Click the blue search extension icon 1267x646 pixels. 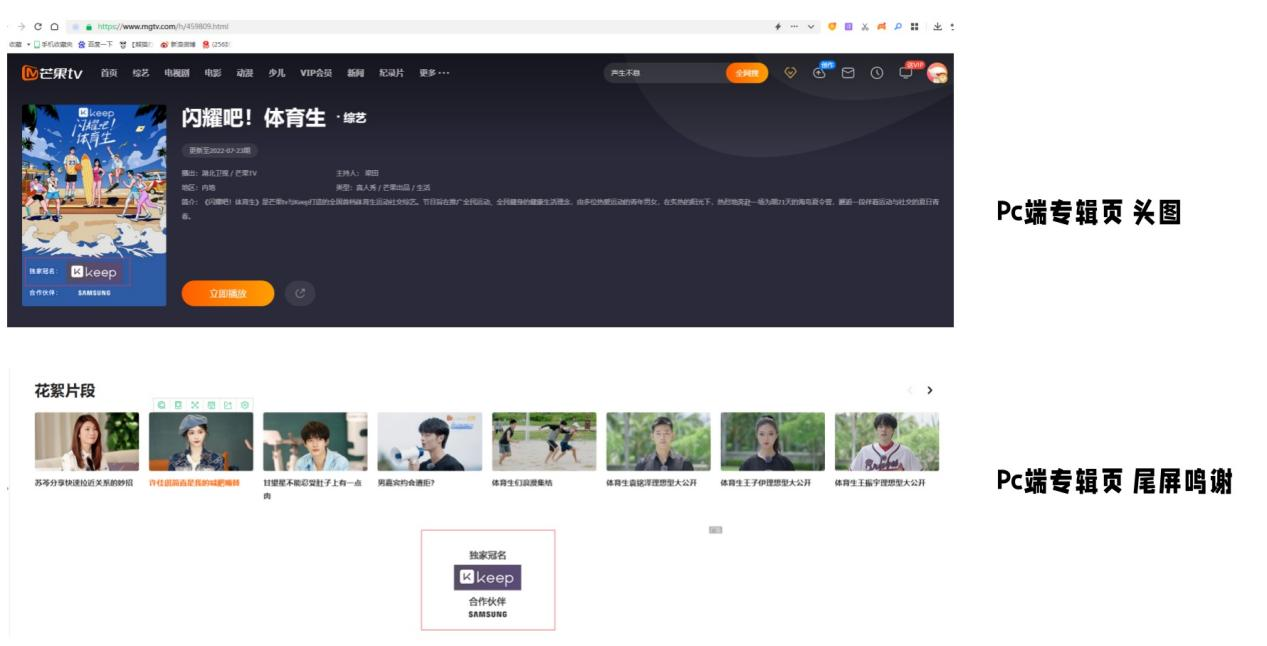click(x=898, y=26)
